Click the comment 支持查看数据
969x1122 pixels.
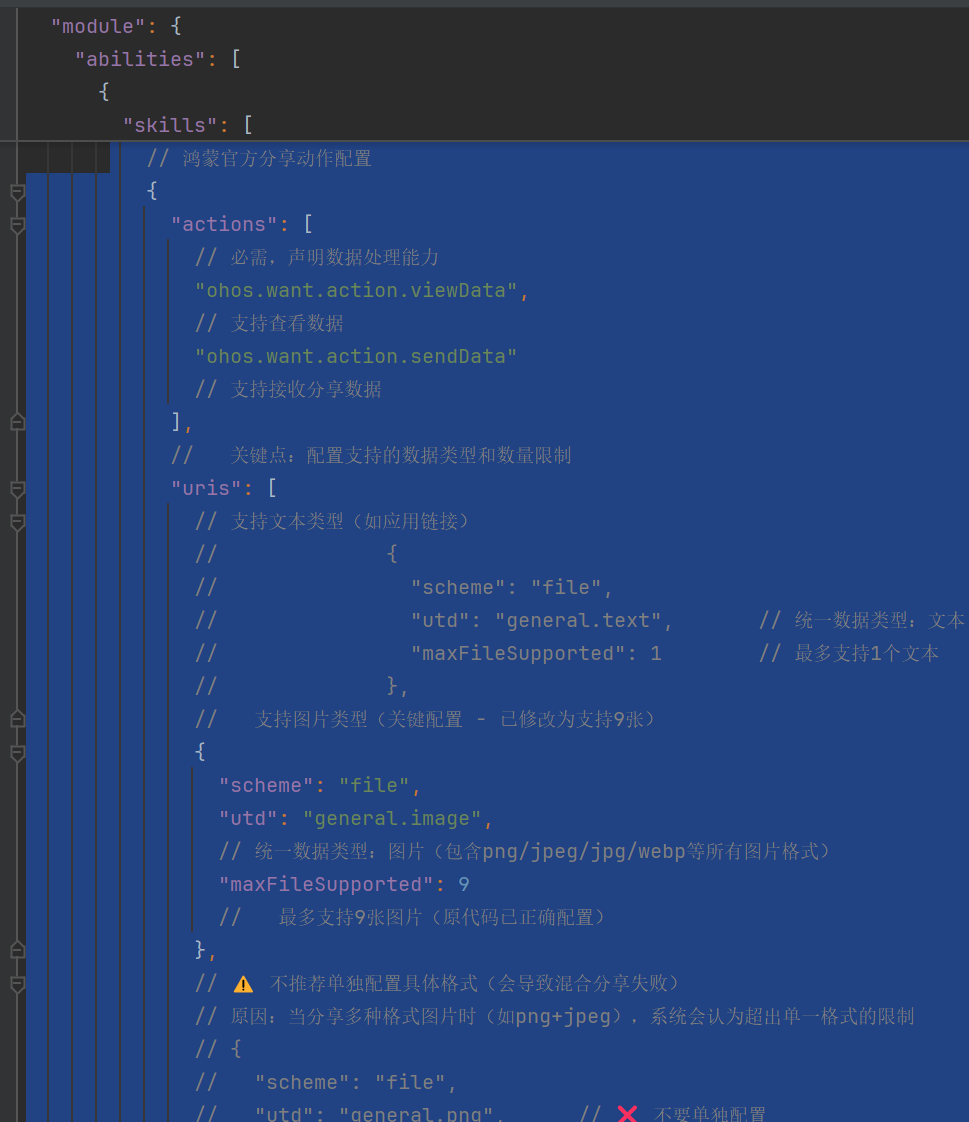[269, 323]
